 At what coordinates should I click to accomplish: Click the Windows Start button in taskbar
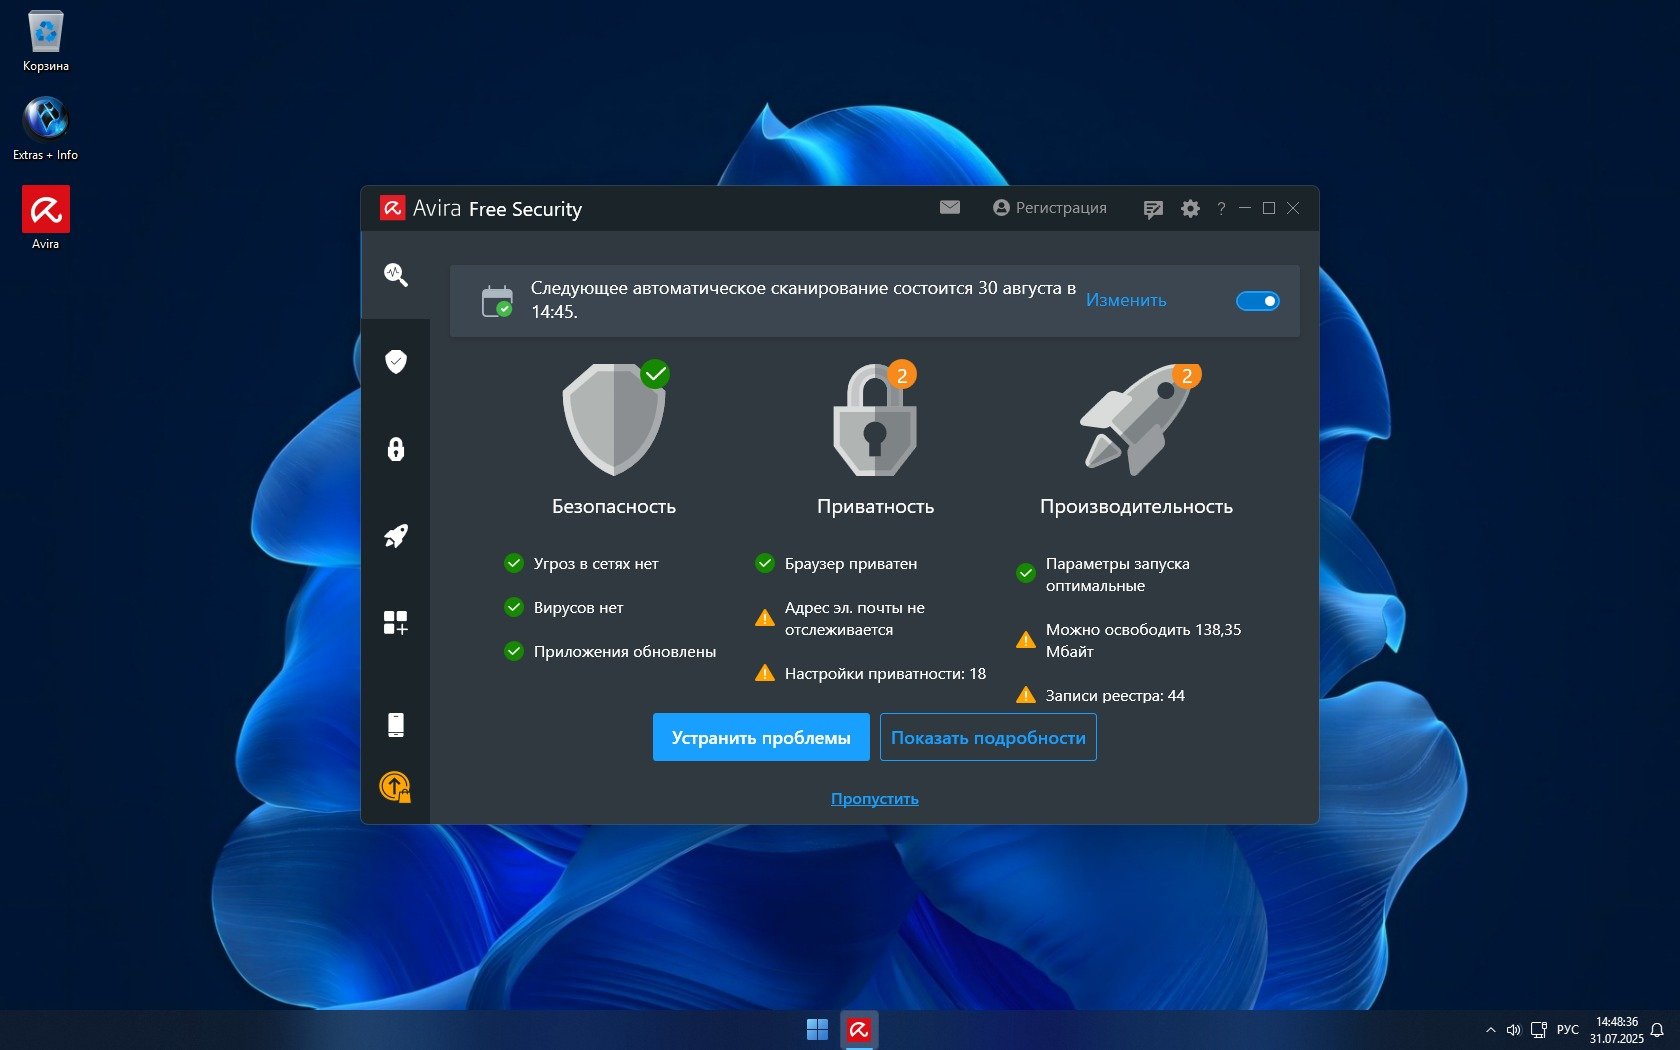817,1030
